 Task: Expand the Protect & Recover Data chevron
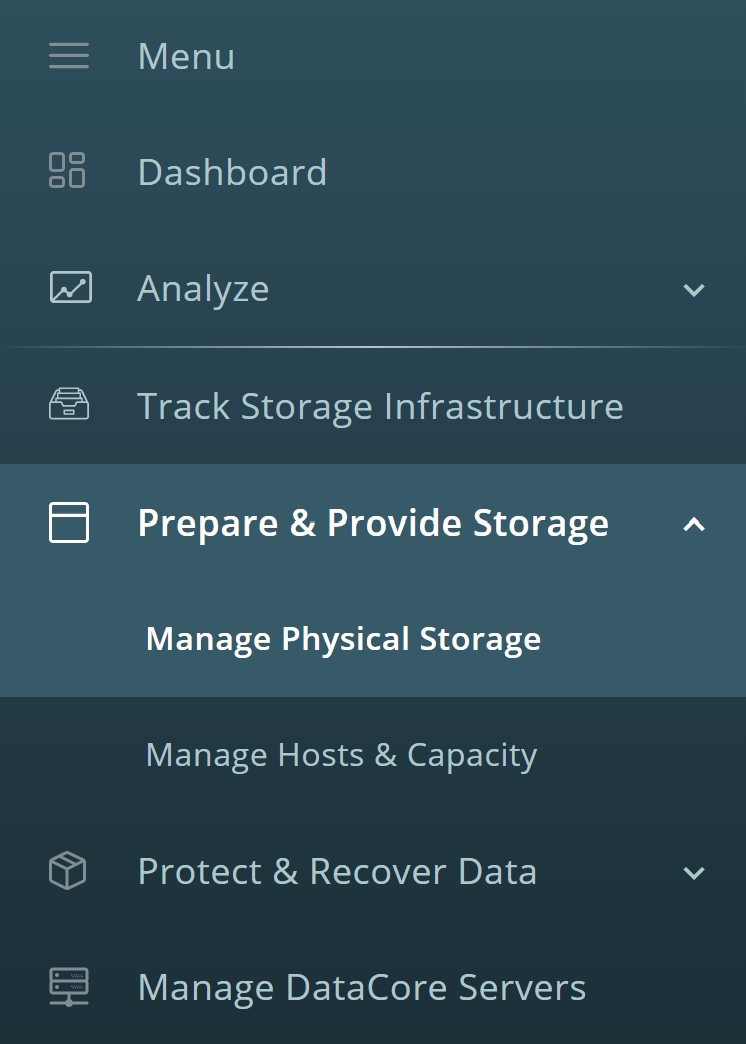tap(694, 873)
